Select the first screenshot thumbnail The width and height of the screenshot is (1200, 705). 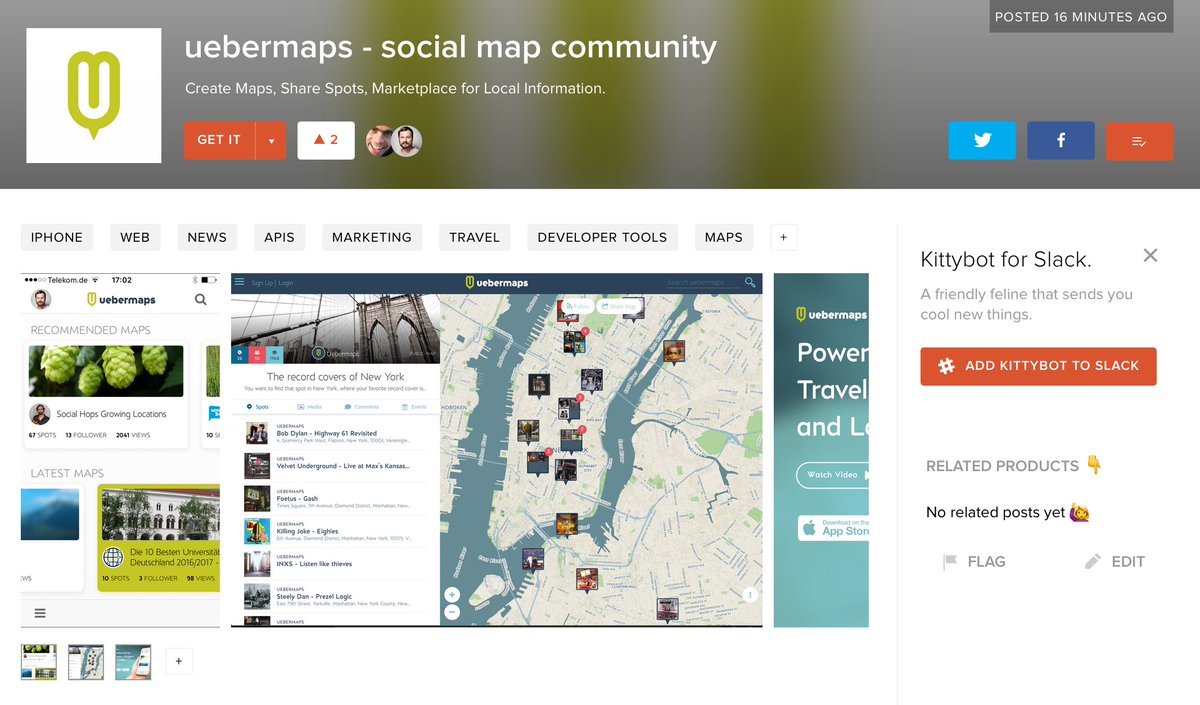(x=39, y=662)
